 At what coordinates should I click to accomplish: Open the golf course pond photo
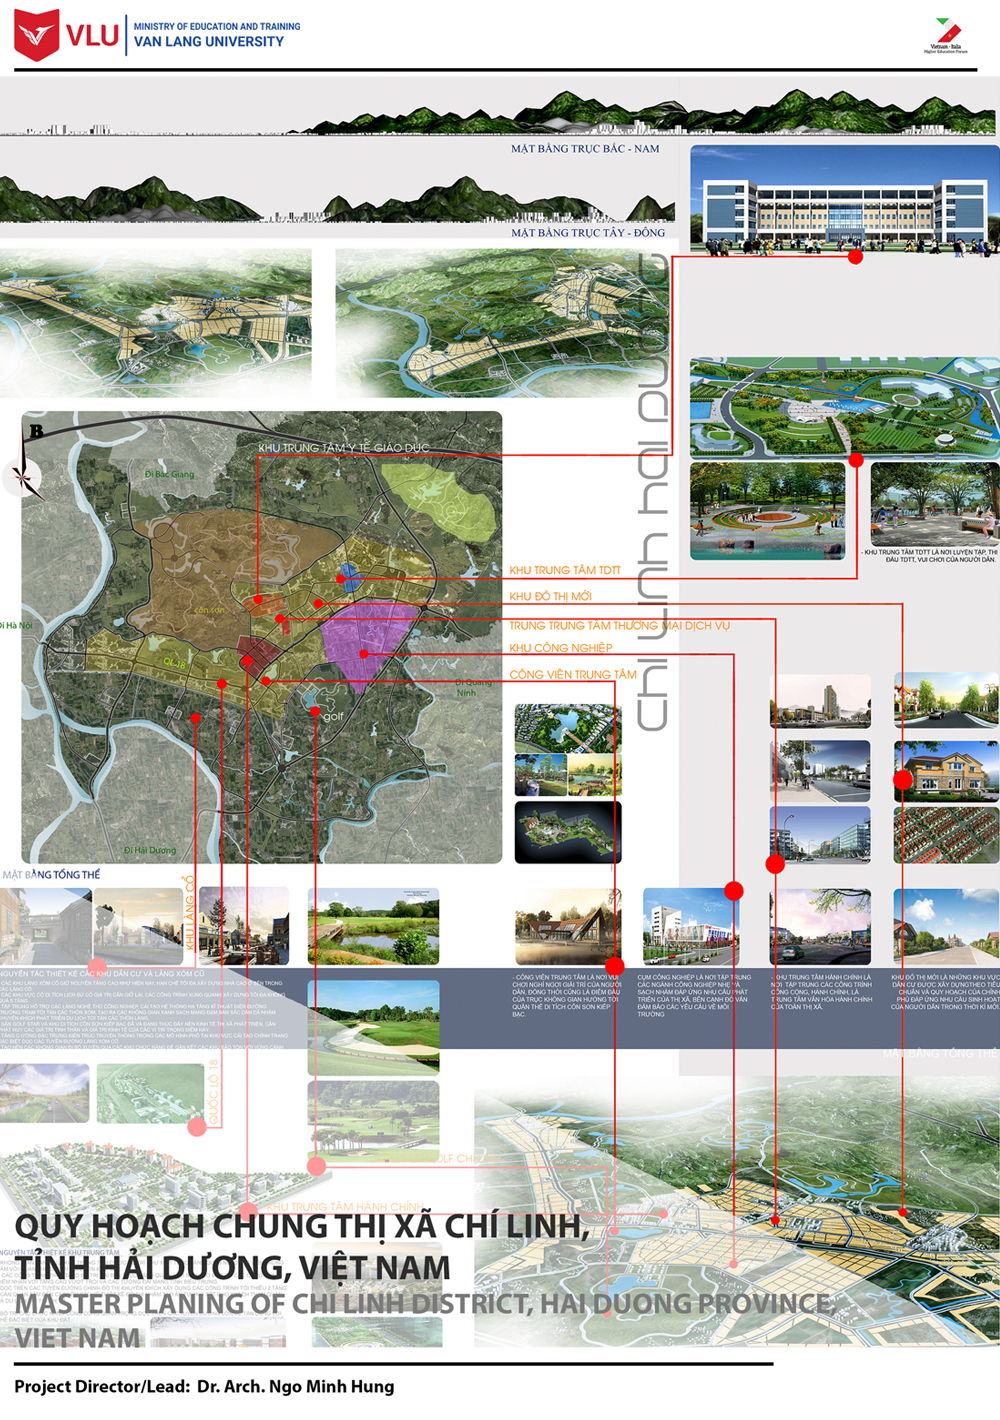pyautogui.click(x=373, y=926)
